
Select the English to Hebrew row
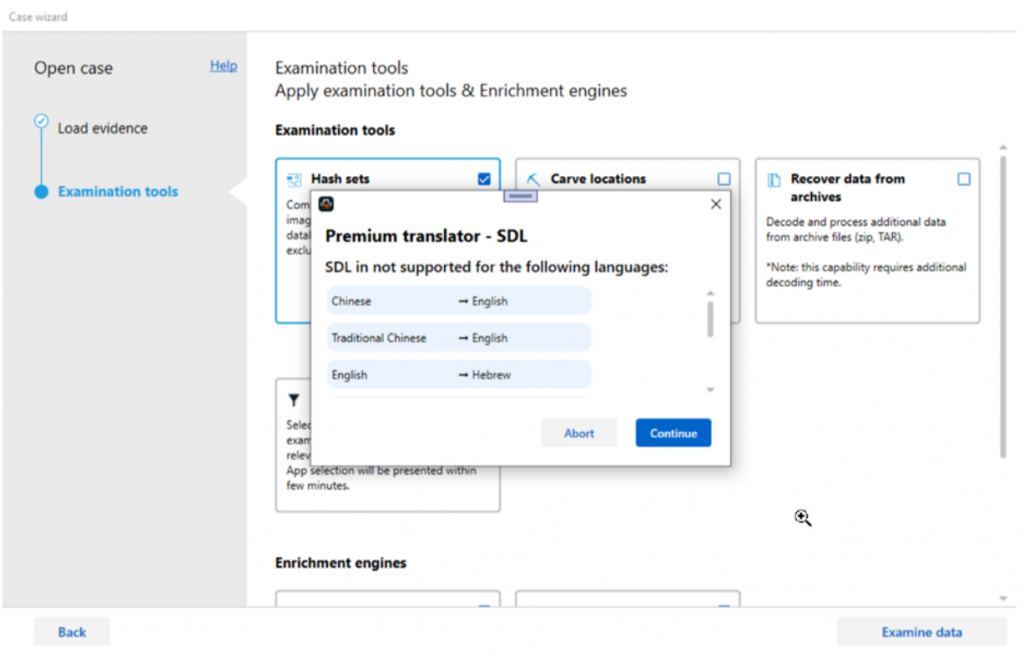(x=459, y=375)
